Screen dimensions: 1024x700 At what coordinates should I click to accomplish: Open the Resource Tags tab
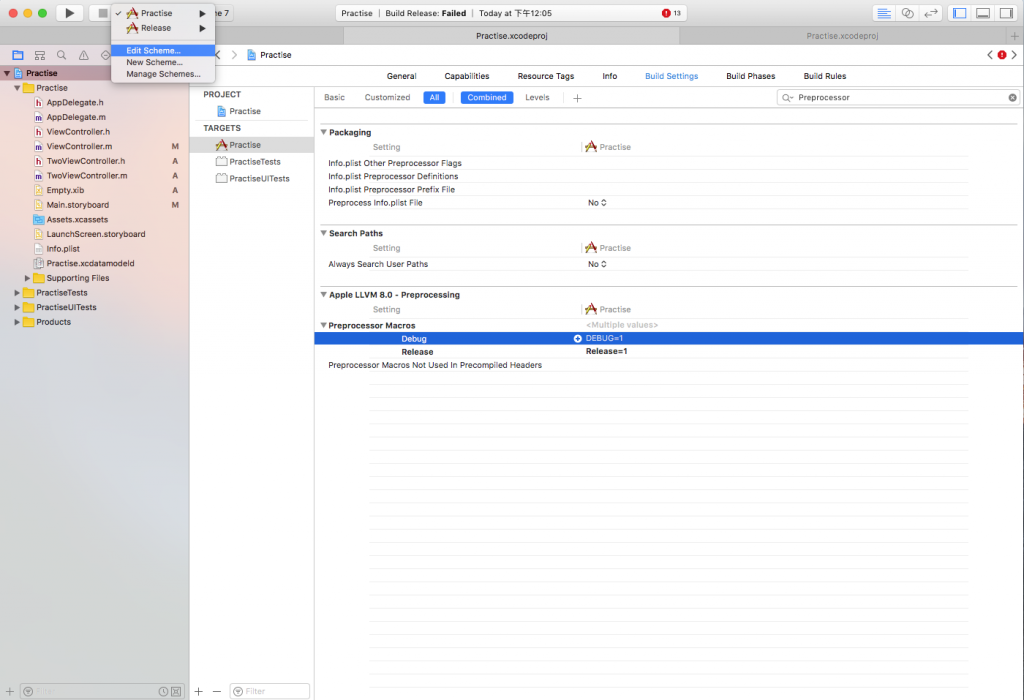click(545, 76)
